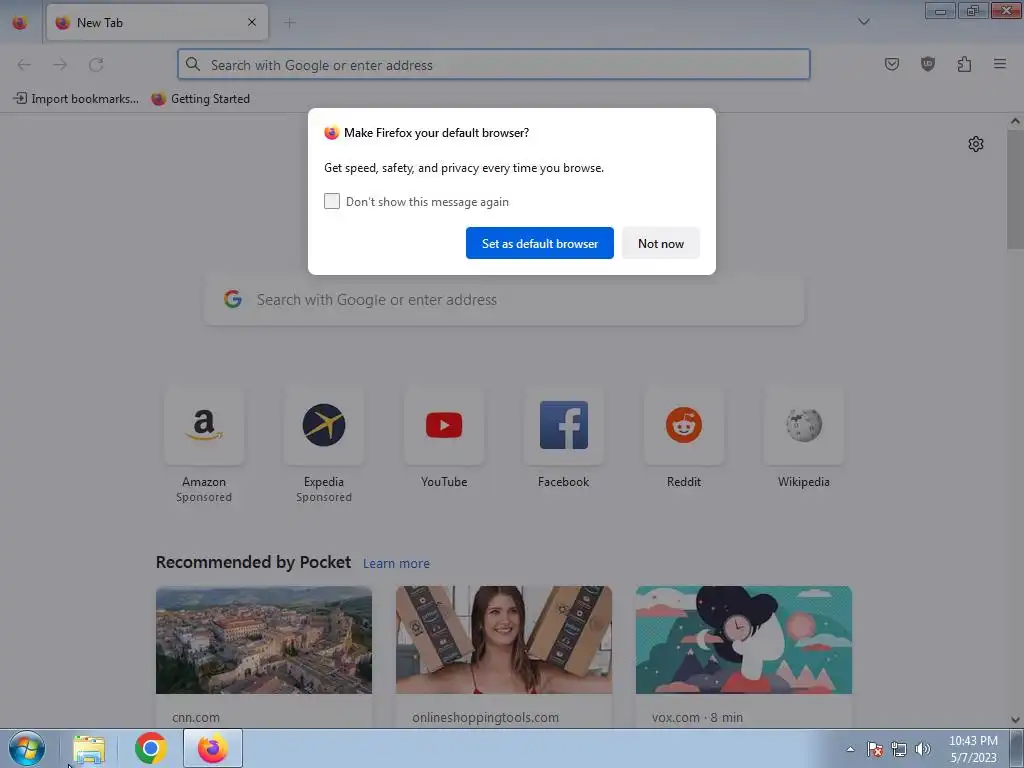Click the page Google search box
This screenshot has width=1024, height=768.
tap(504, 300)
